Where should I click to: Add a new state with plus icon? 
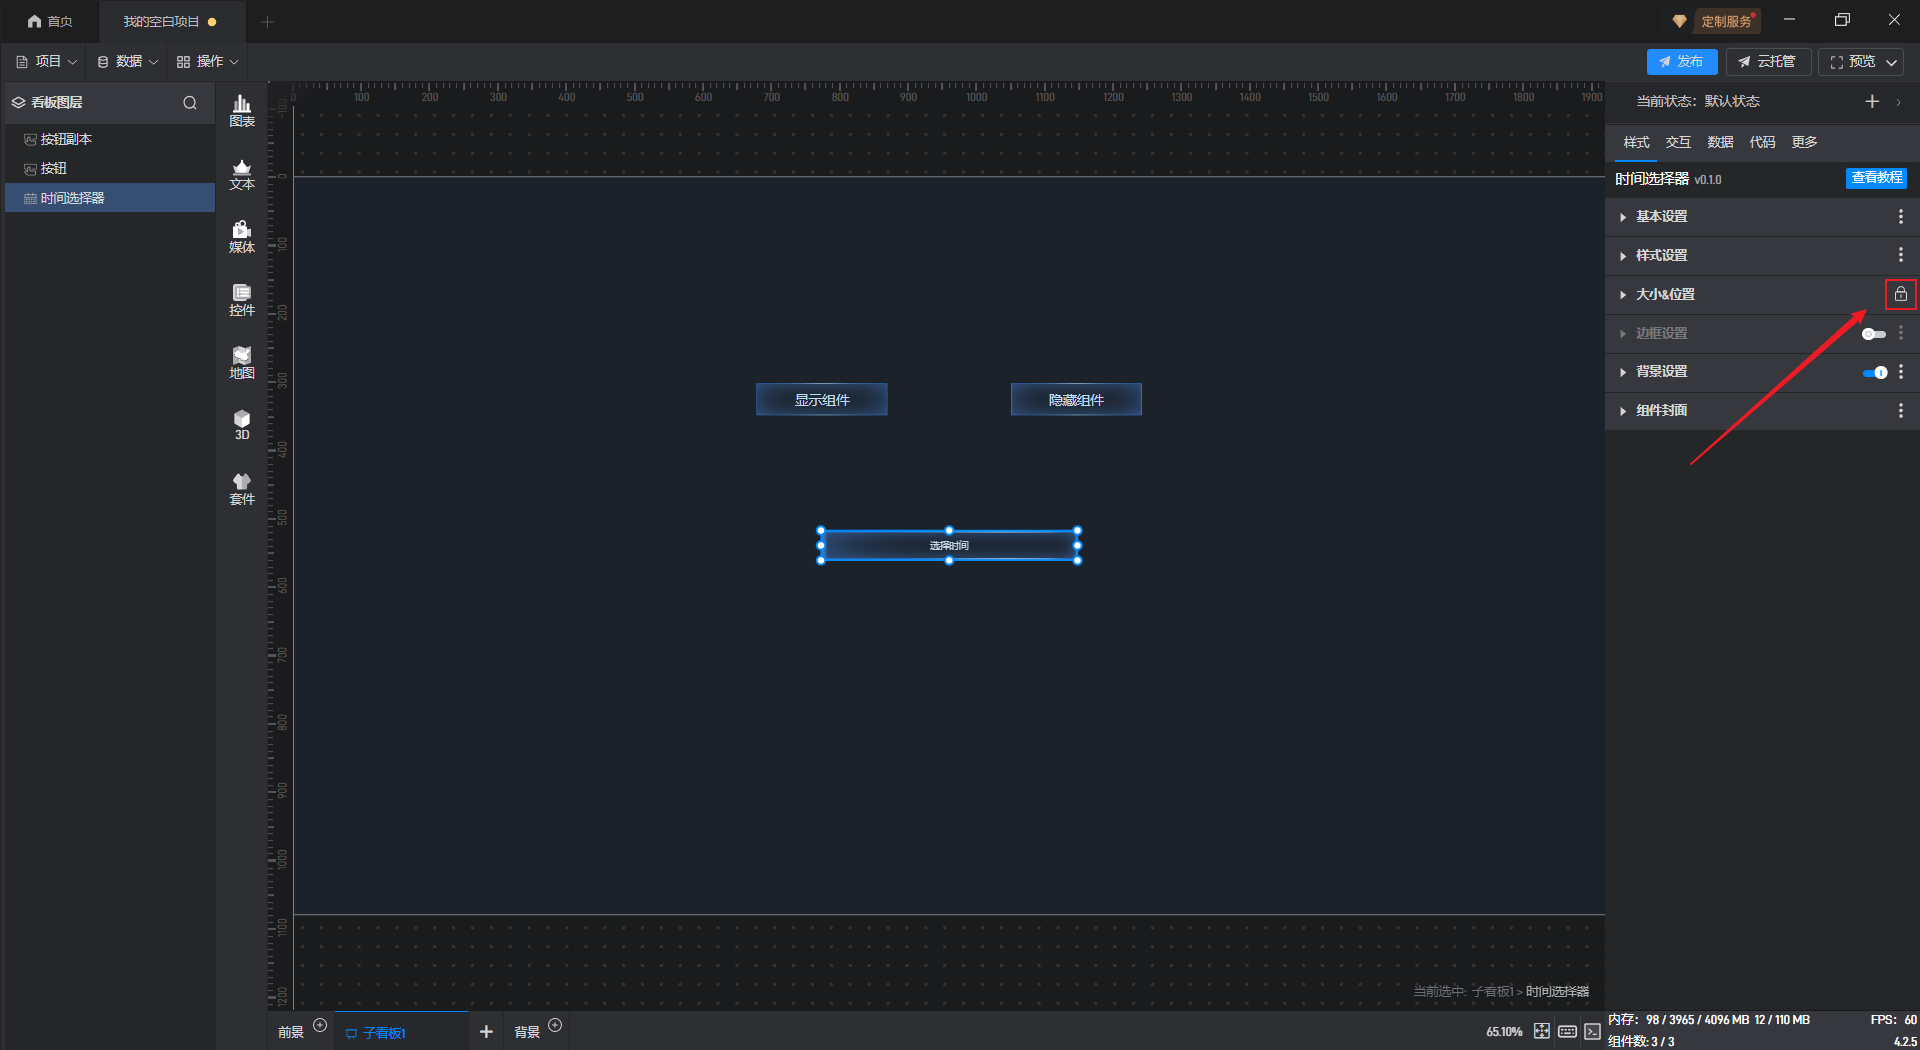(1872, 102)
